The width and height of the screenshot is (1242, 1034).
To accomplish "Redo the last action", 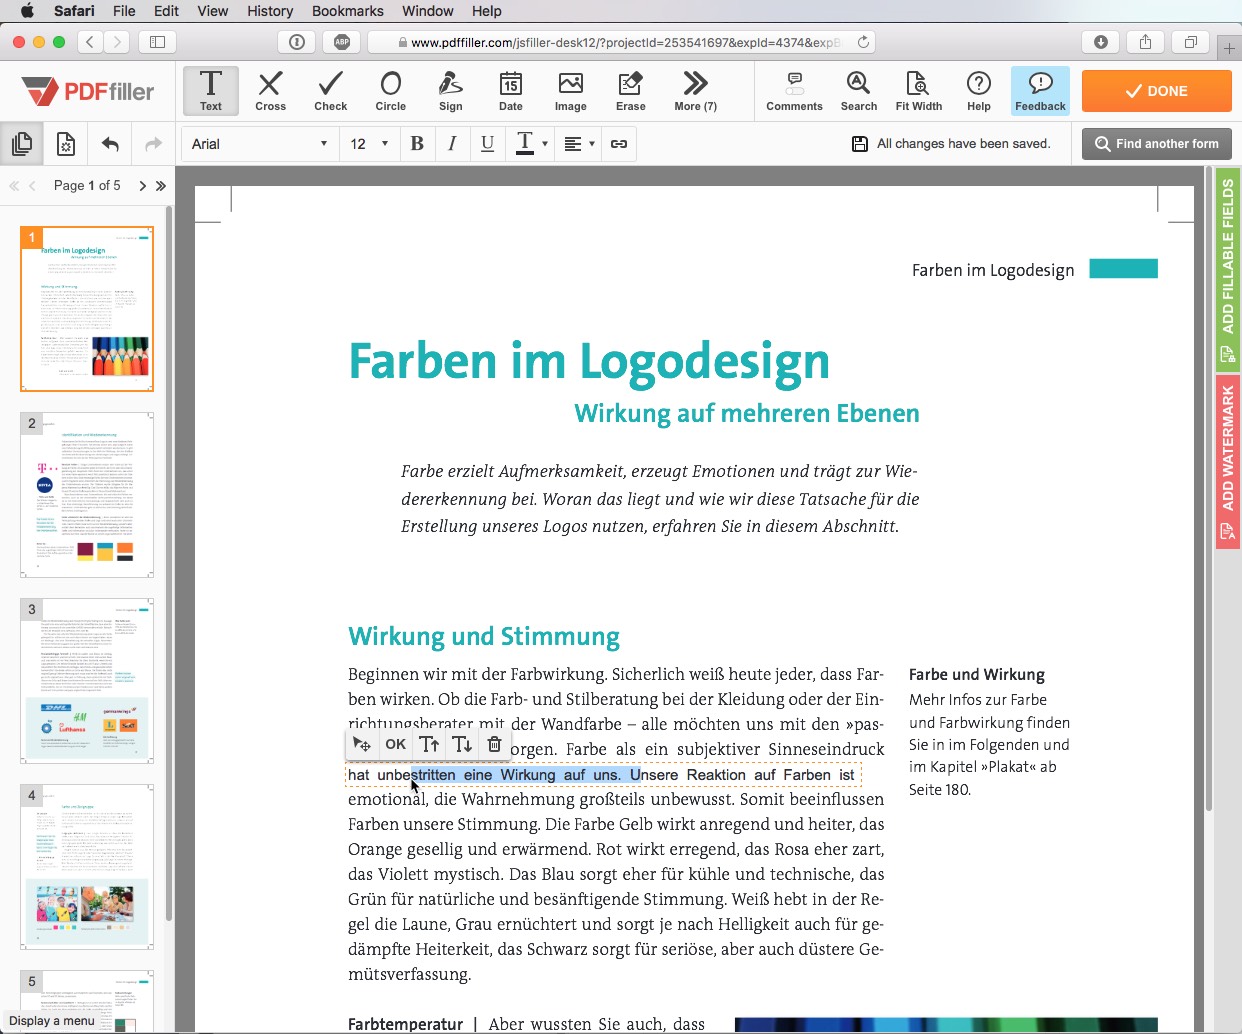I will (x=153, y=144).
